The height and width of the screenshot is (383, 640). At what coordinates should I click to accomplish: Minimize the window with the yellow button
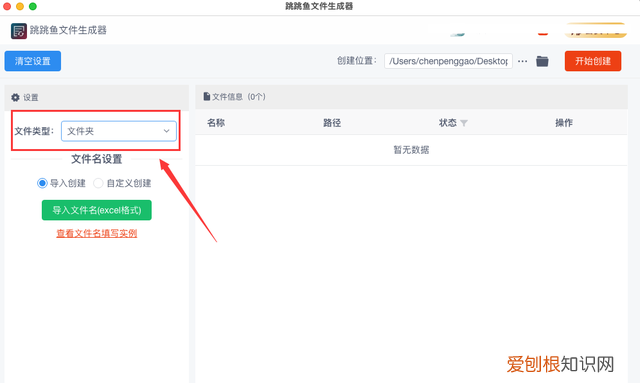click(x=20, y=6)
